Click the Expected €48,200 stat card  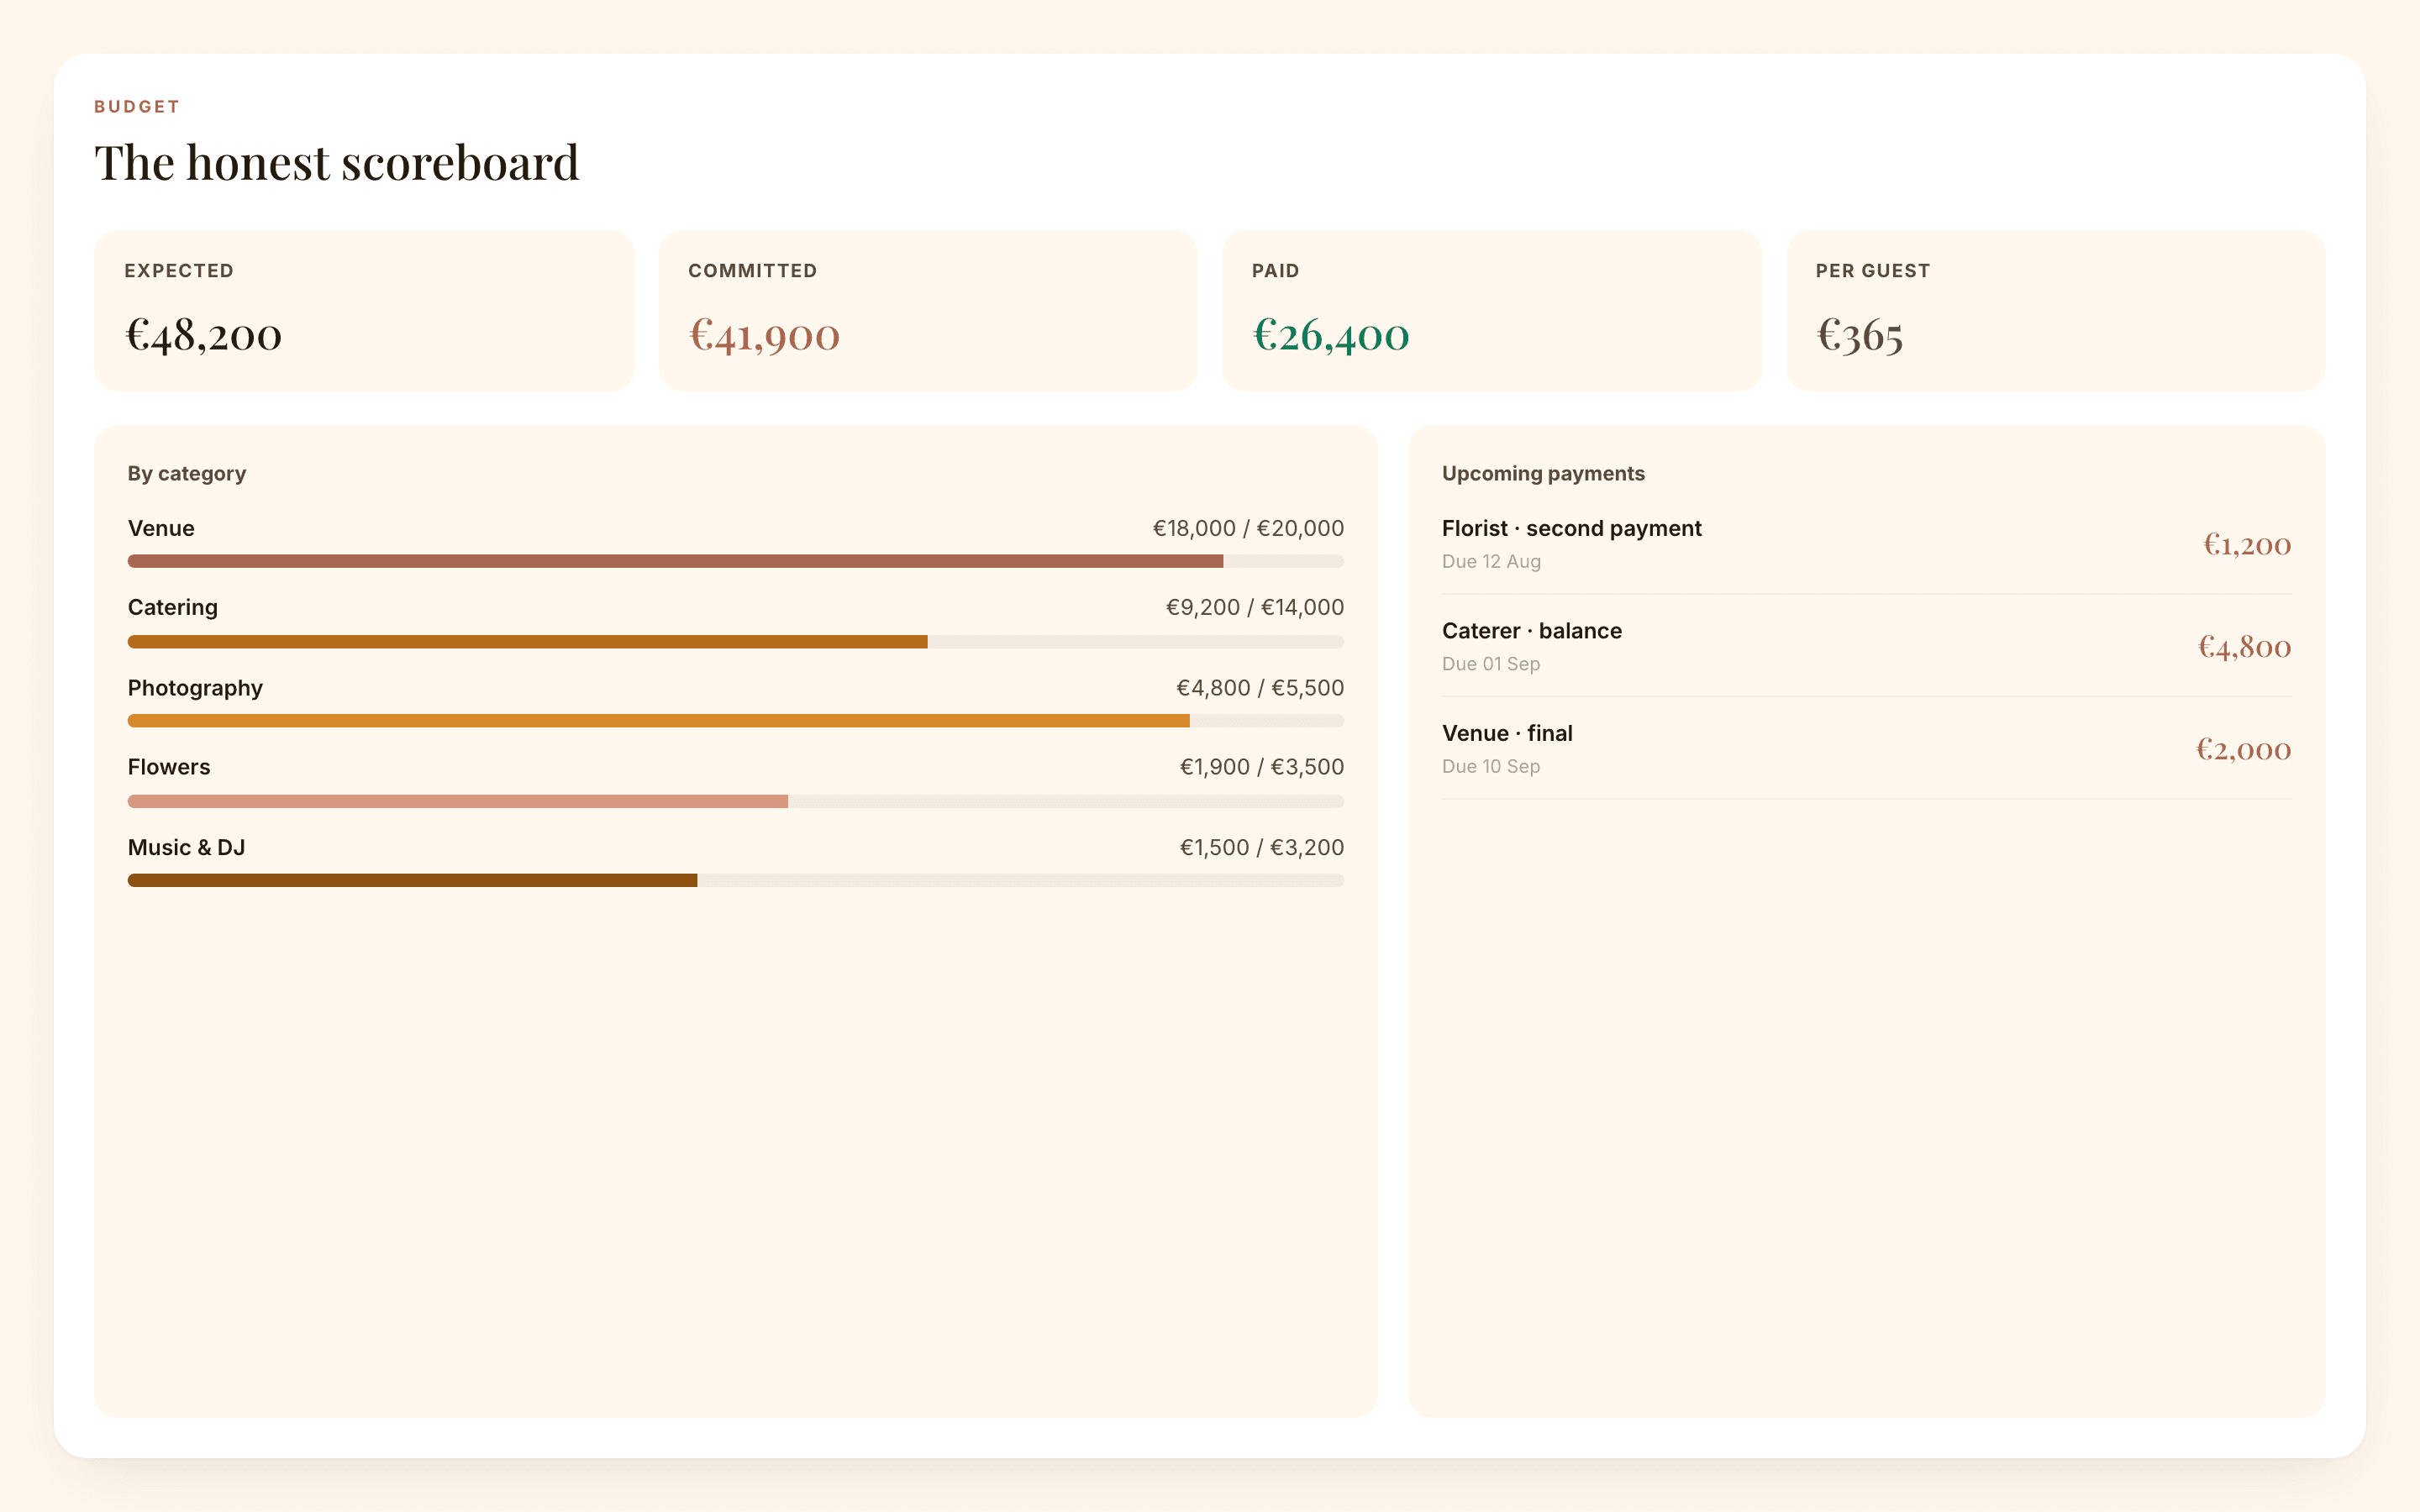364,311
